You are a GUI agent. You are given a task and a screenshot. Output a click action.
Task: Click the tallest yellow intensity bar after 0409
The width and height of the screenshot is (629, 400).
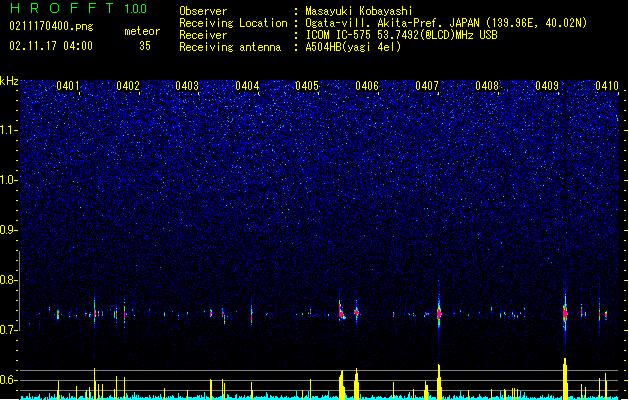pyautogui.click(x=565, y=378)
